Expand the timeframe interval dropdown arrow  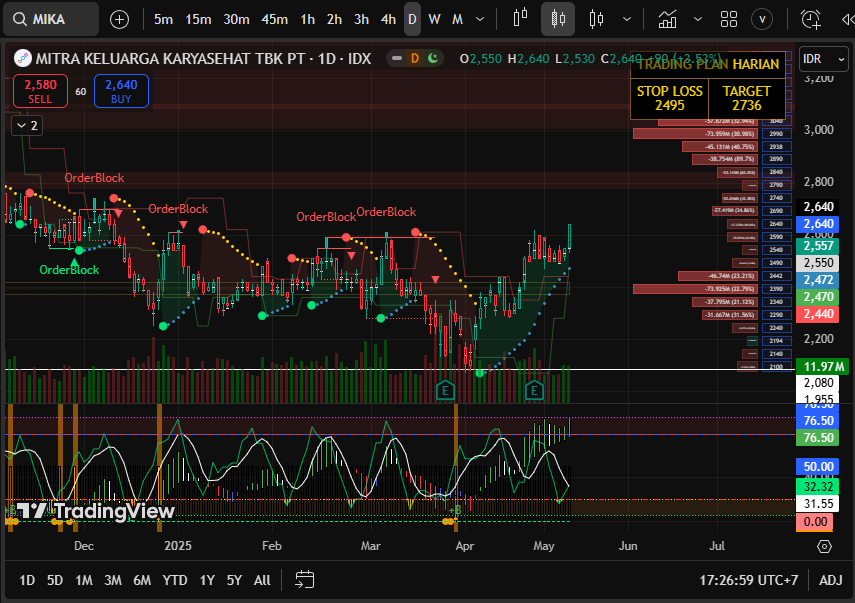point(480,19)
